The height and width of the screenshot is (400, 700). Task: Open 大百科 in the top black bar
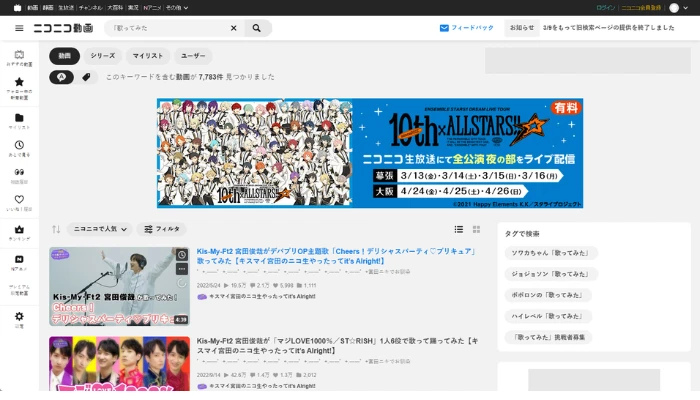pos(115,8)
